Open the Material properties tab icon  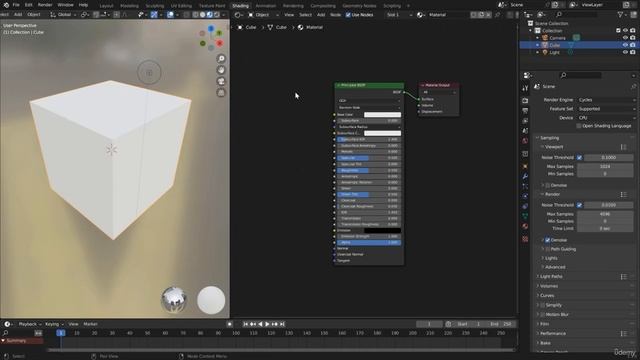pyautogui.click(x=525, y=227)
